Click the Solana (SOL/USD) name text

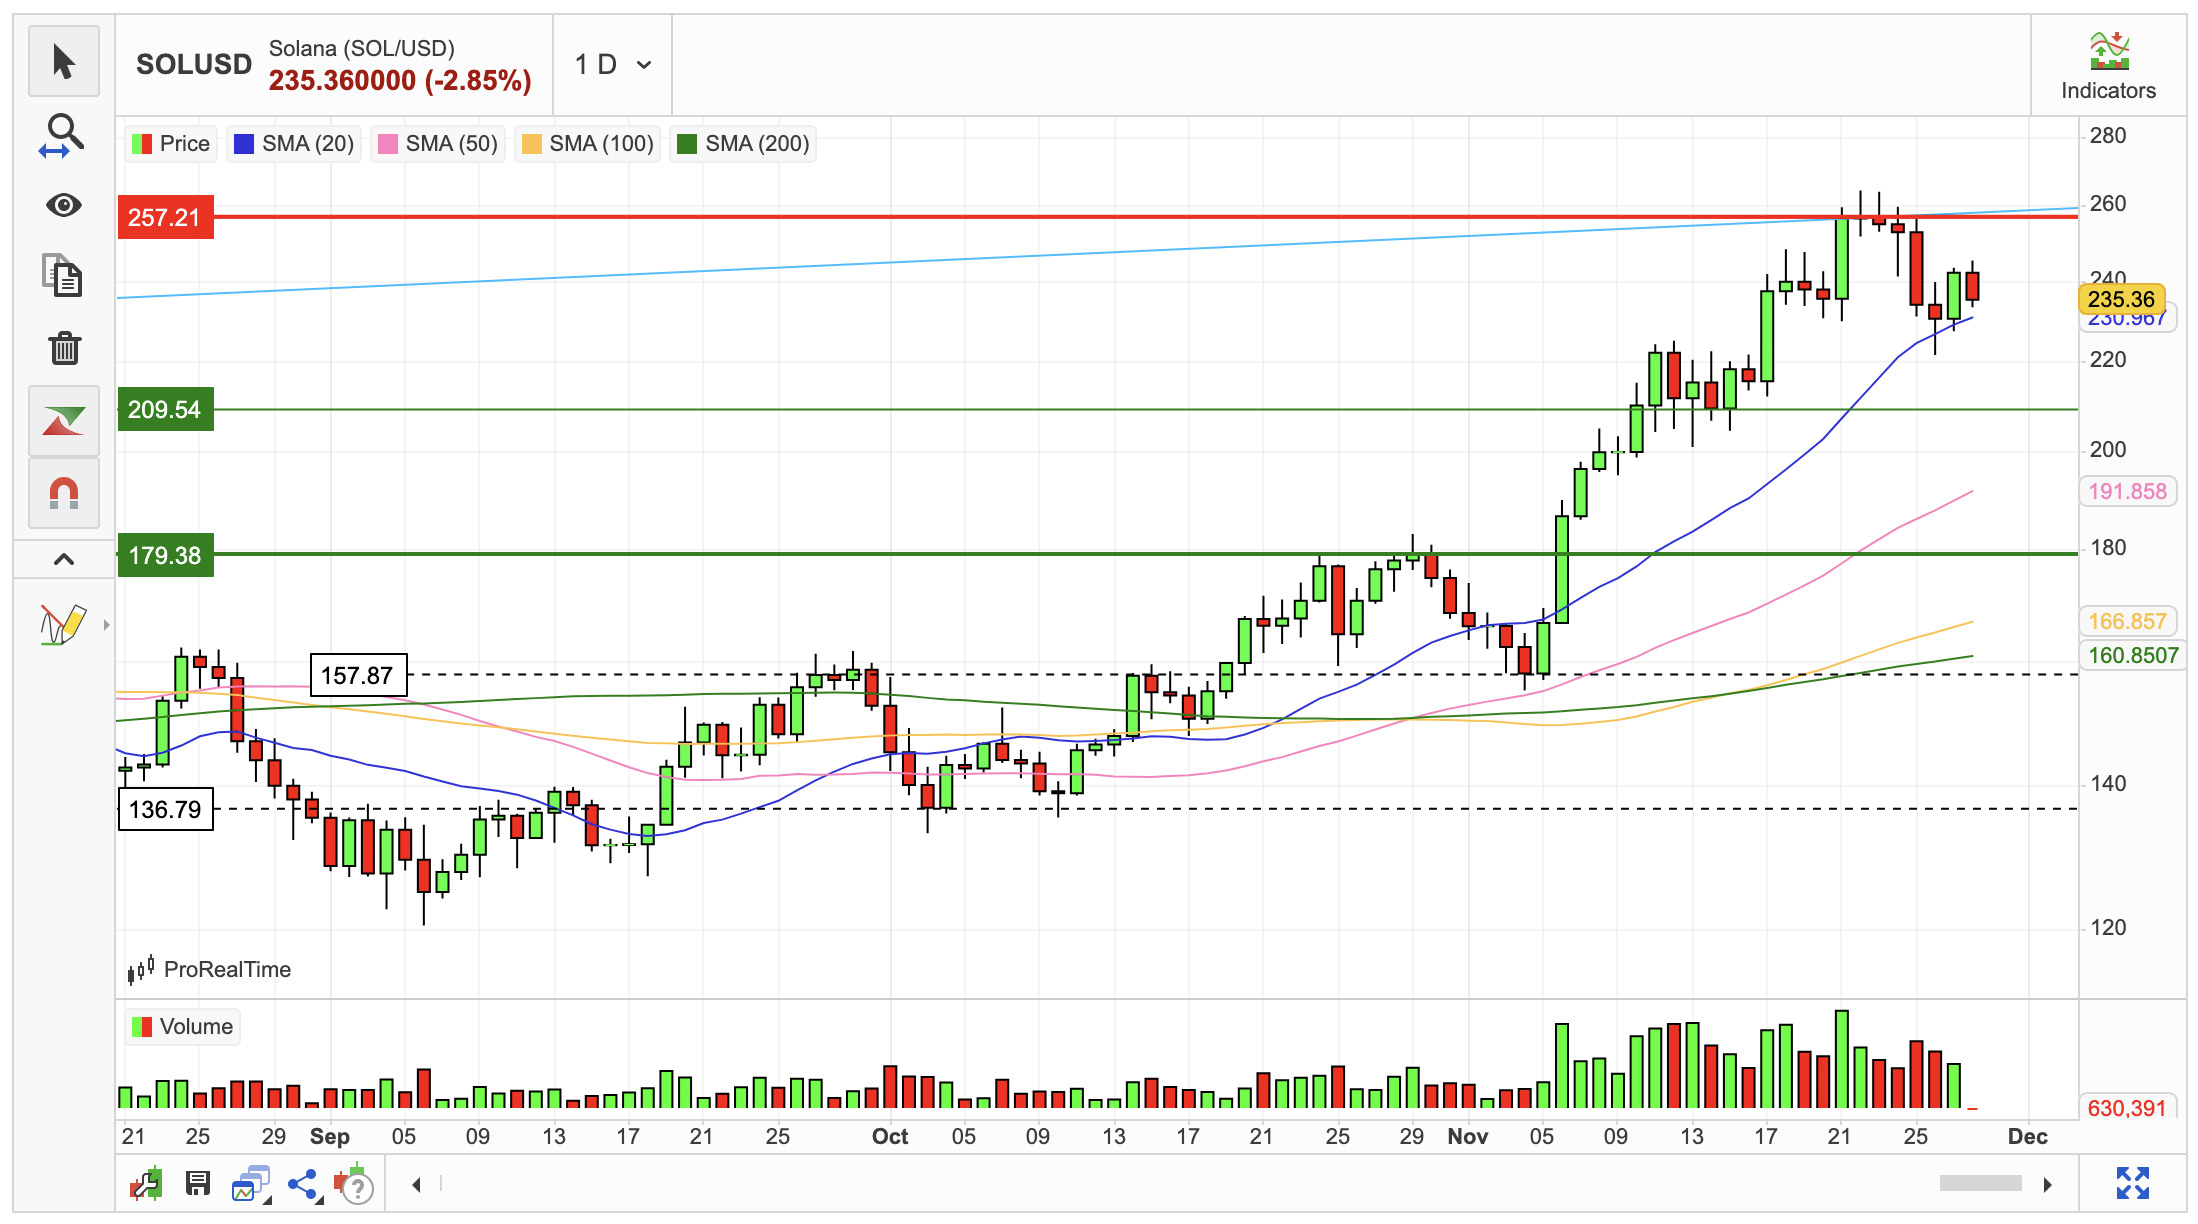click(362, 48)
